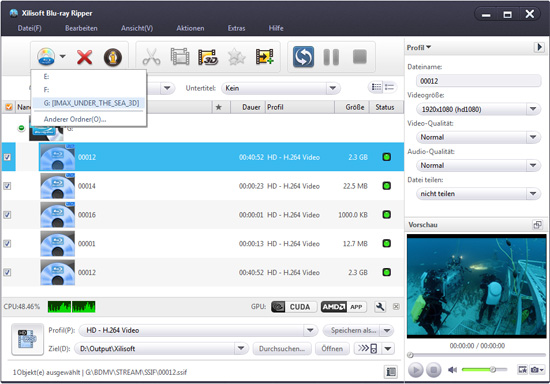This screenshot has width=550, height=384.
Task: Enable AMD APP acceleration
Action: tap(343, 307)
